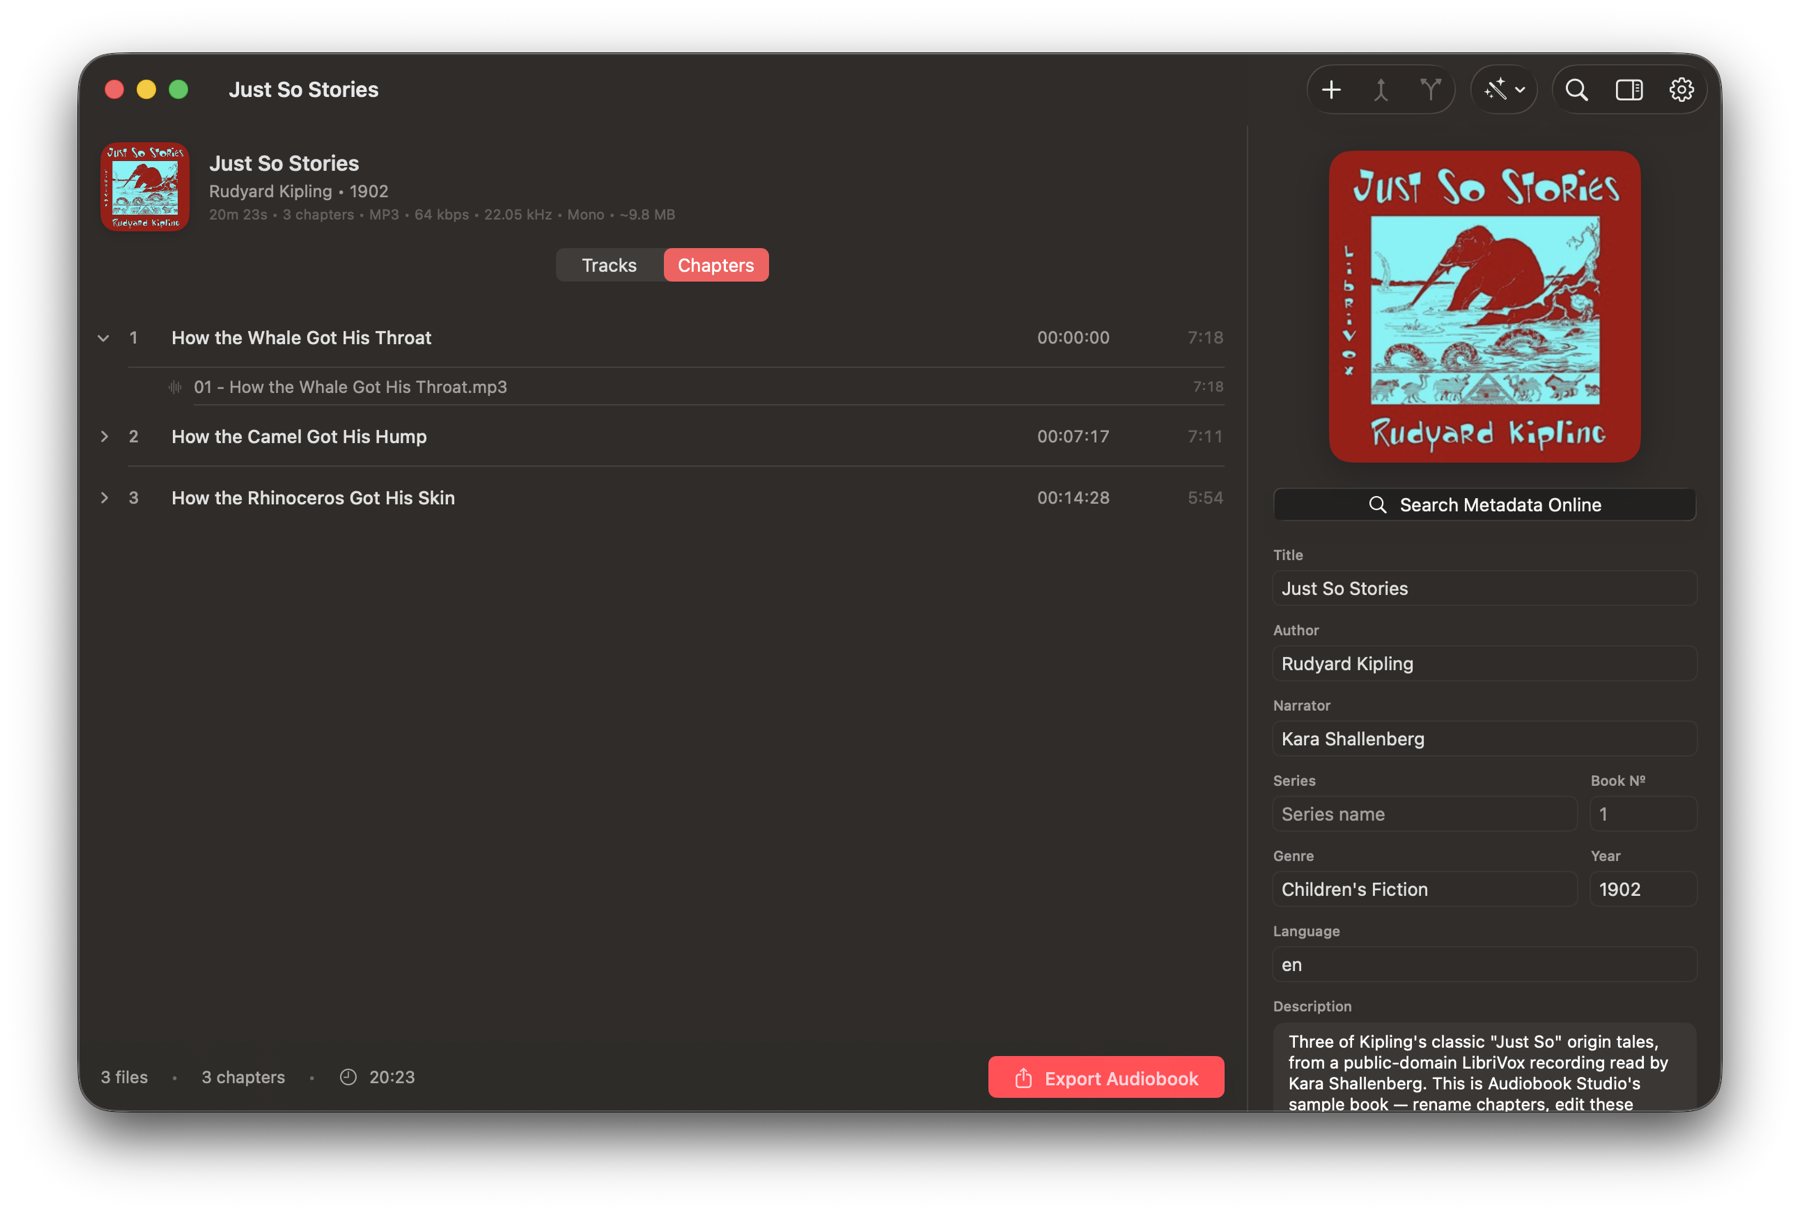Select the Chapters tab

click(716, 265)
